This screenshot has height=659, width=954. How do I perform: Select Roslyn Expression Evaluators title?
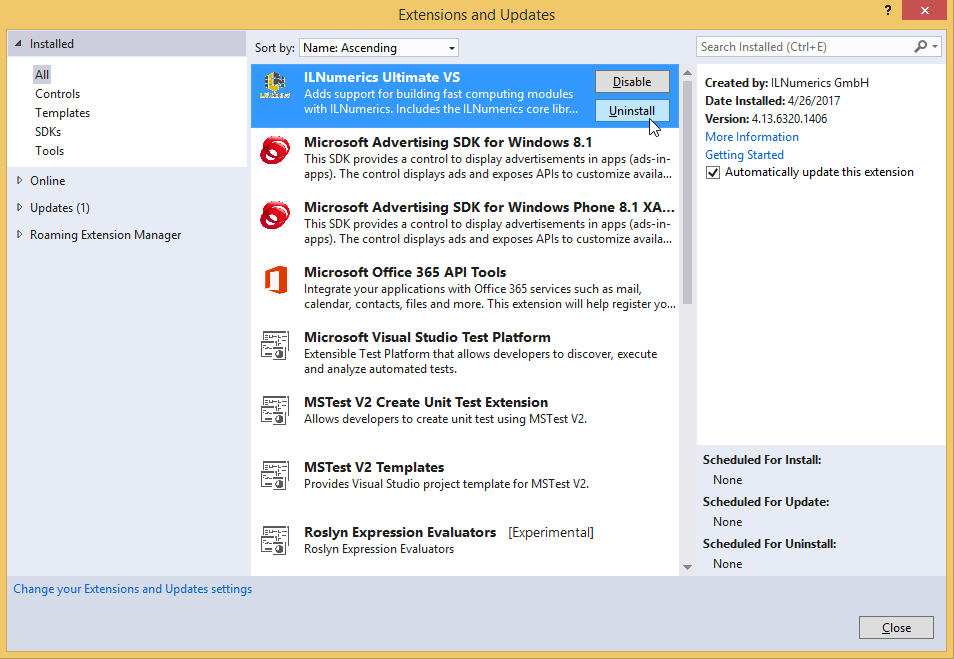click(400, 532)
